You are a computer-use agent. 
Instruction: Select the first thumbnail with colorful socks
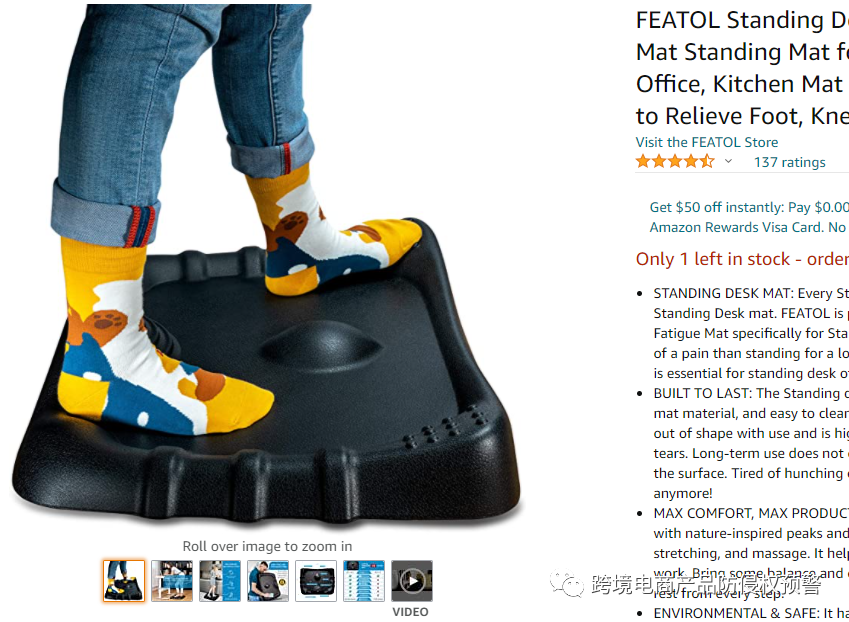[124, 581]
